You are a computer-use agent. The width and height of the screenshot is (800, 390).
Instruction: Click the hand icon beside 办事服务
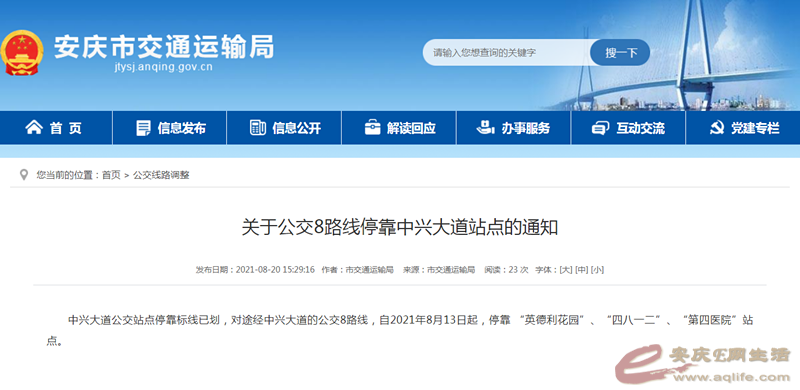click(x=485, y=127)
